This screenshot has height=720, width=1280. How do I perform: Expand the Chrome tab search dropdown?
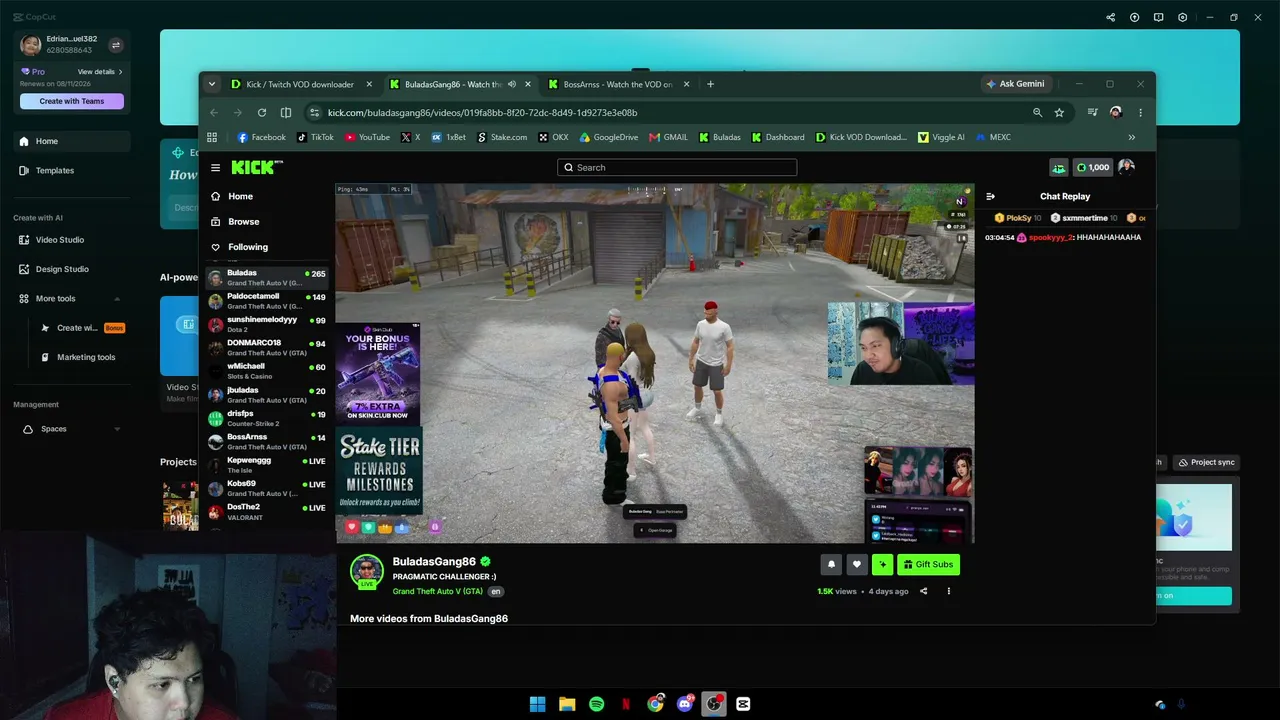(212, 84)
